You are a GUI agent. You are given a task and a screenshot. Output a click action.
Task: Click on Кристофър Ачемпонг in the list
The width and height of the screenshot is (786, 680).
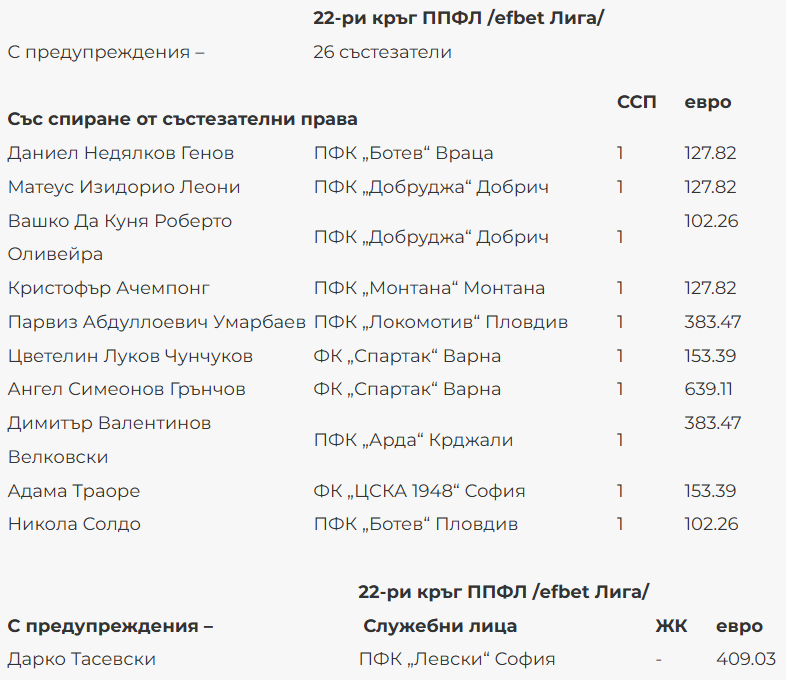[x=109, y=288]
